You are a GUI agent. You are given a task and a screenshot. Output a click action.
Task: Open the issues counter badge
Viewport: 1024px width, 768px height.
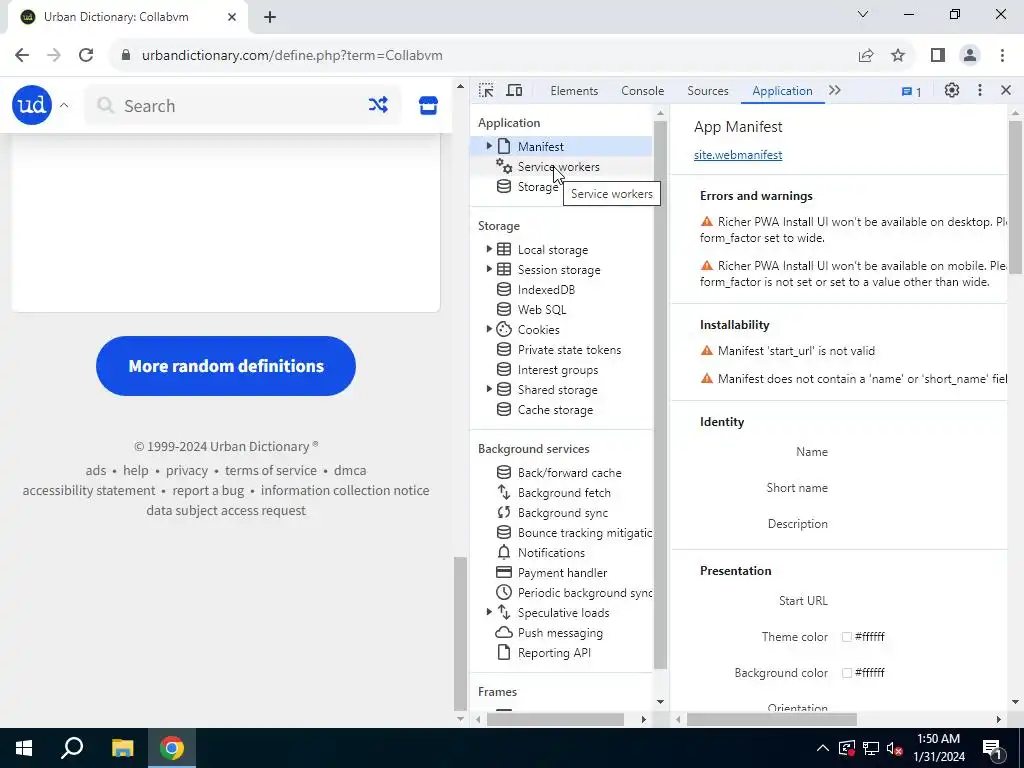911,91
